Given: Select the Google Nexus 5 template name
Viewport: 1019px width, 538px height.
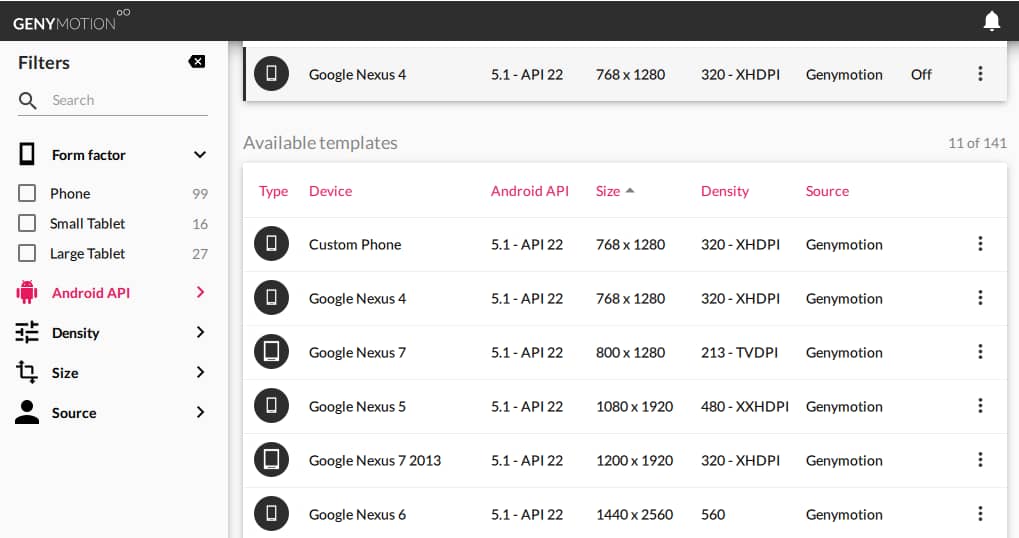Looking at the screenshot, I should click(x=357, y=406).
